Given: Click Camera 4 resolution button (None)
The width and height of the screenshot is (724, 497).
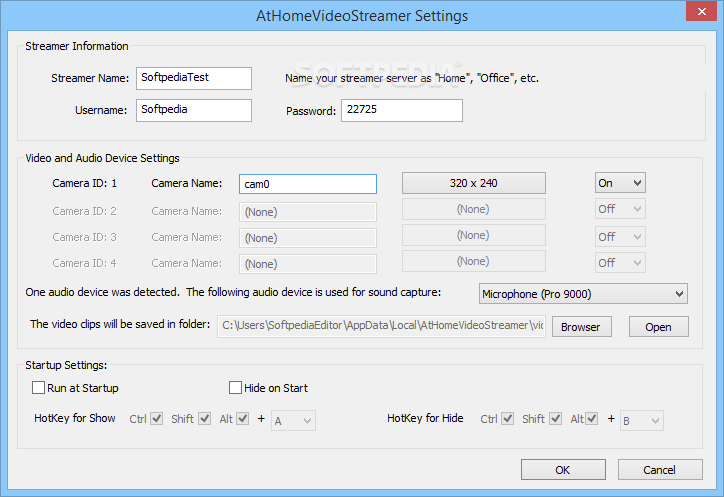Looking at the screenshot, I should tap(474, 261).
